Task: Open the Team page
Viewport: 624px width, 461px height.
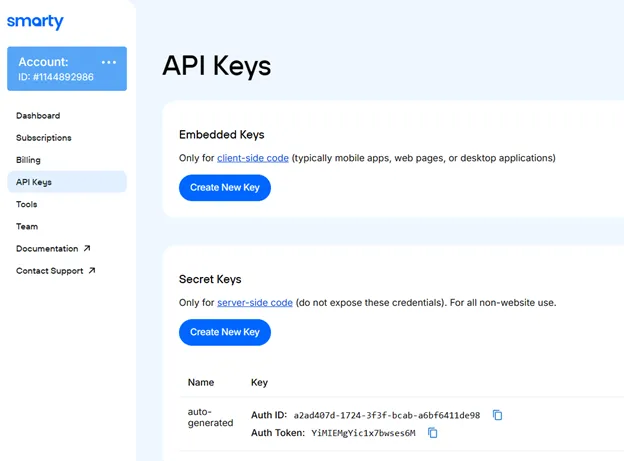Action: coord(27,226)
